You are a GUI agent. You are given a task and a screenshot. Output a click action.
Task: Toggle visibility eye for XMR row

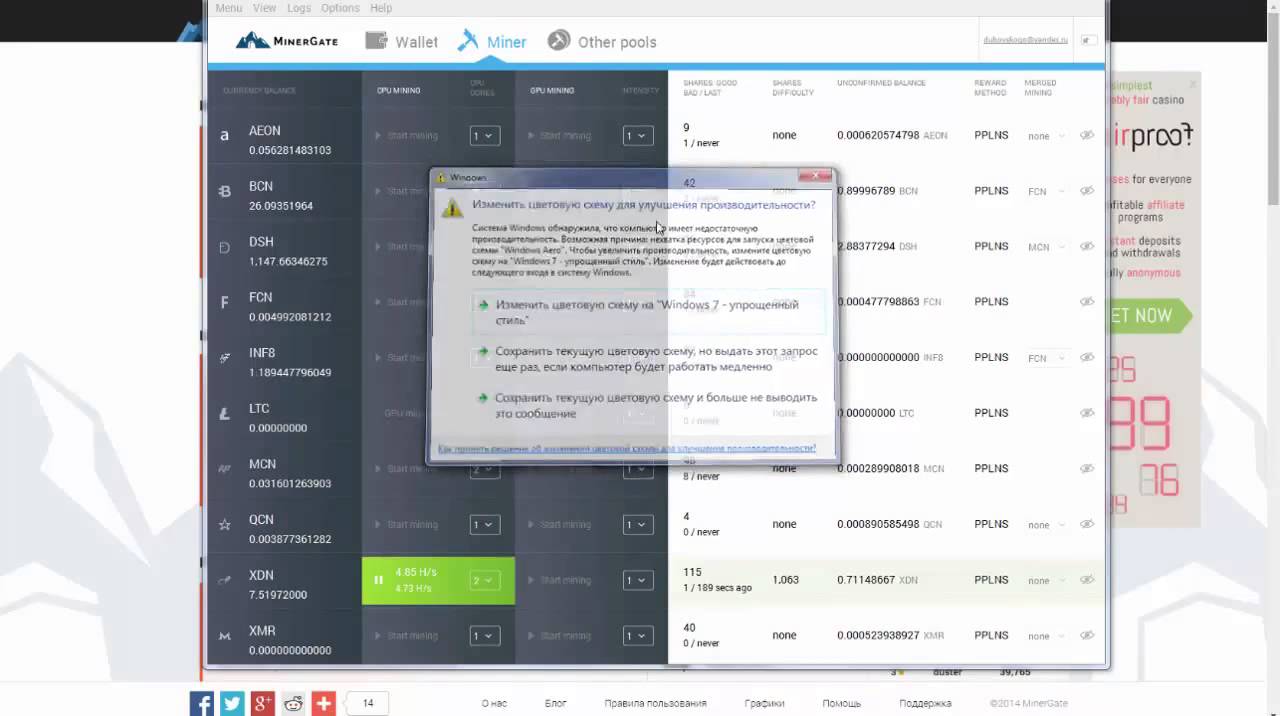[1087, 635]
